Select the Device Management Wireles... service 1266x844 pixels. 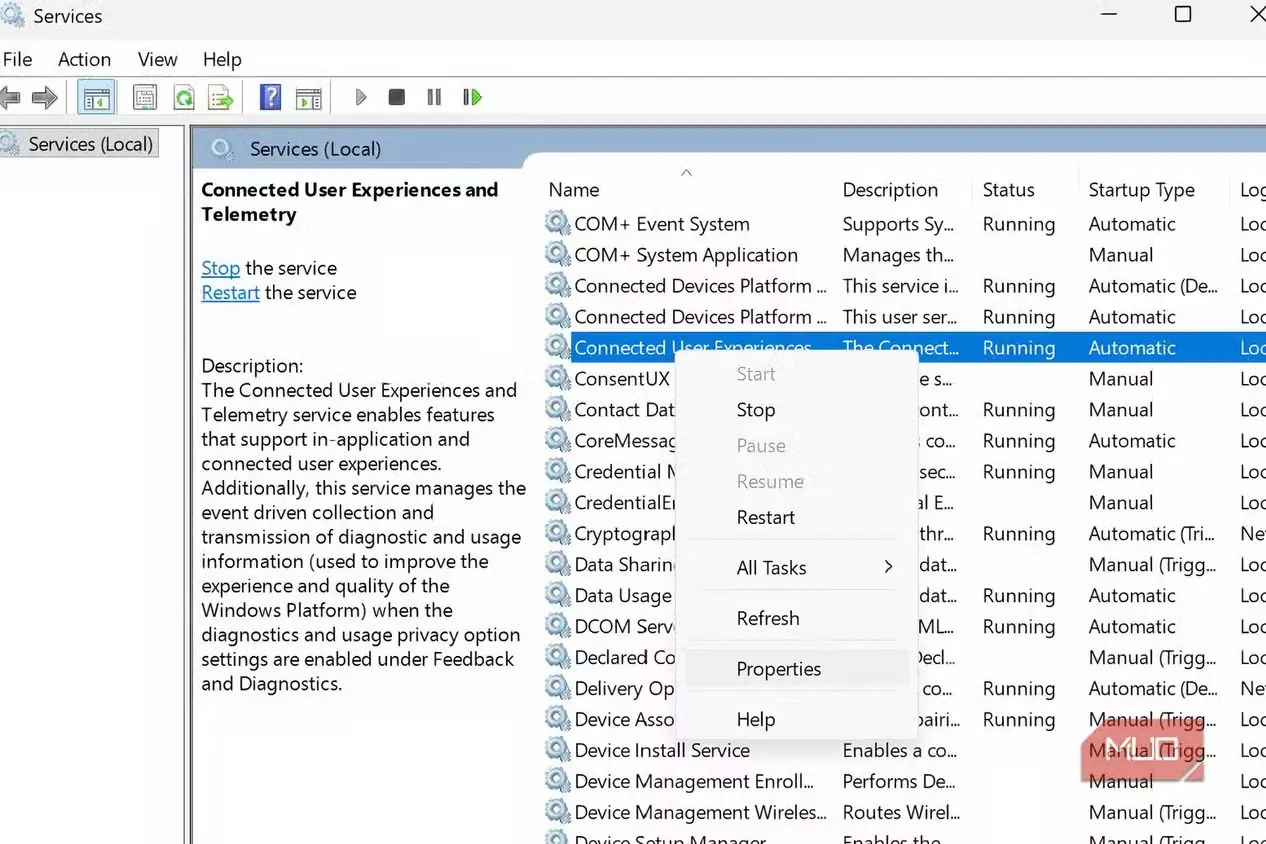[700, 812]
